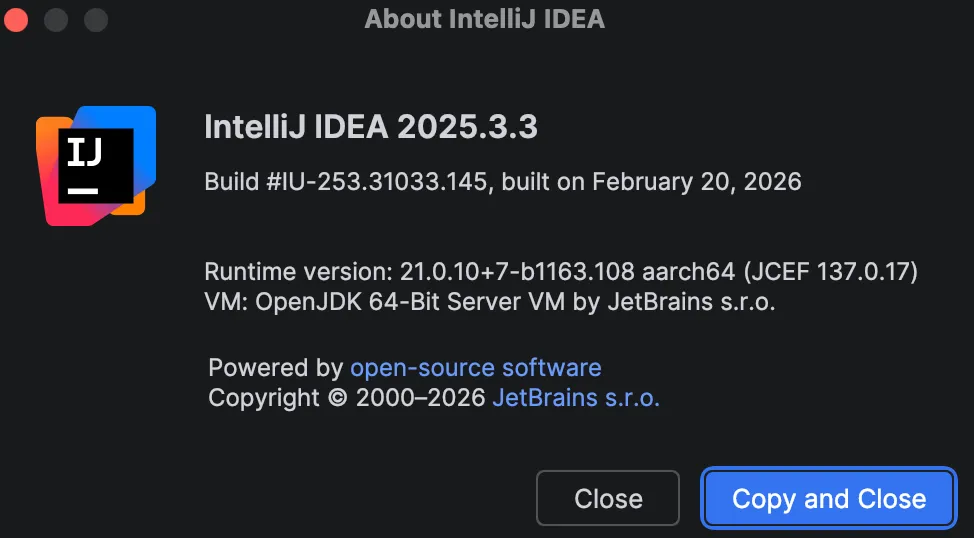Click the Powered by label
Screen dimensions: 974x538
point(276,367)
